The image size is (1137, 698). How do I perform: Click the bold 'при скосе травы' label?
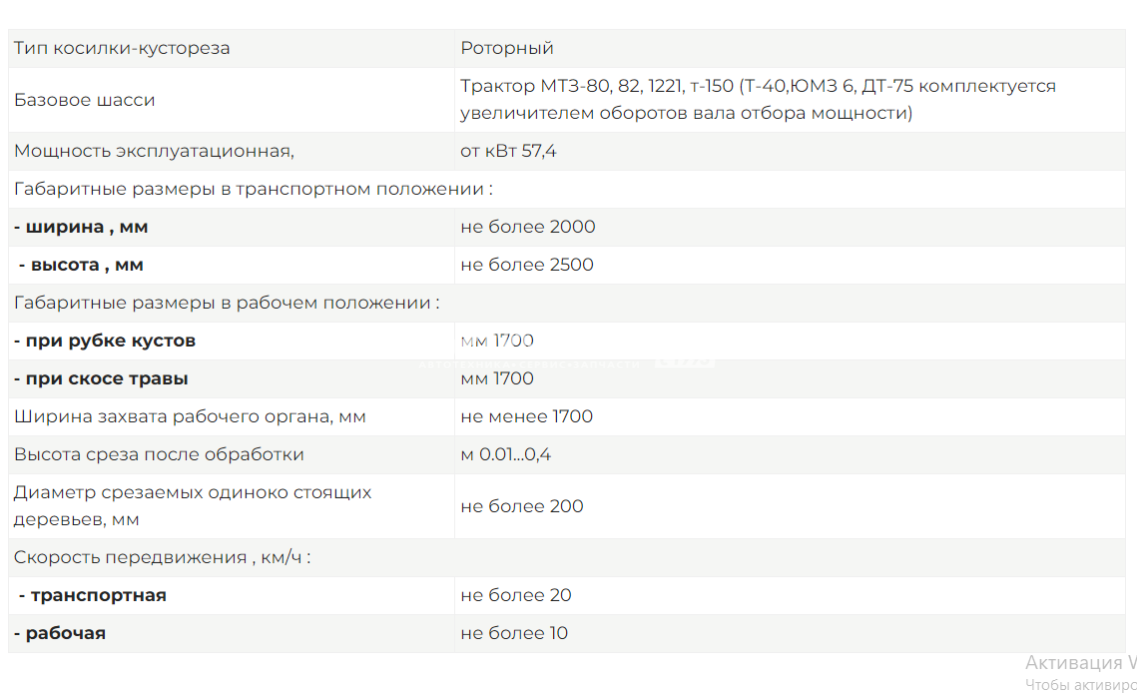pos(101,379)
